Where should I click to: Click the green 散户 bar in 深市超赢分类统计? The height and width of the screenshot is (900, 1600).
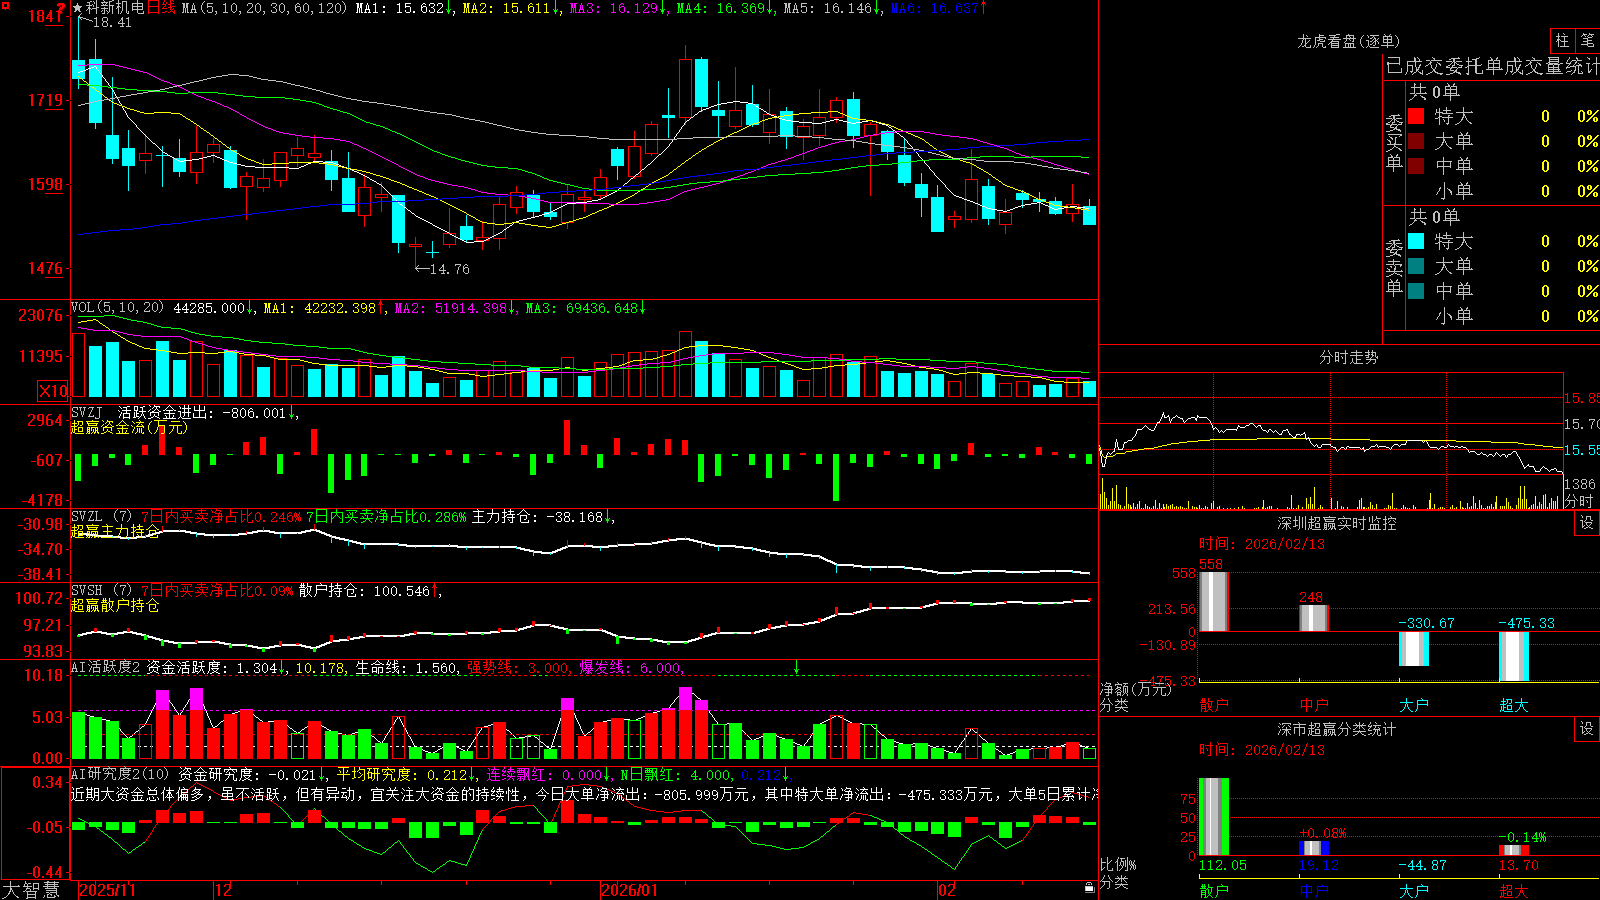1214,817
